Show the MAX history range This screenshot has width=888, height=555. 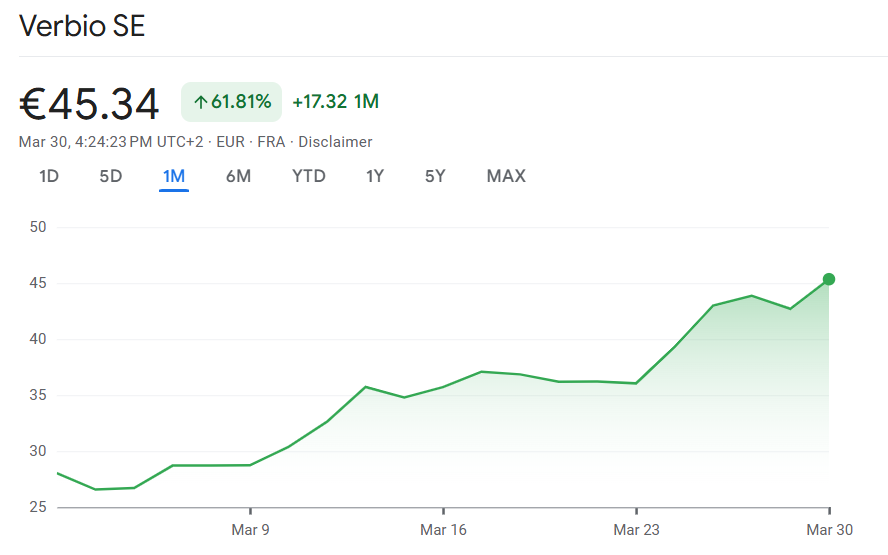pos(506,177)
